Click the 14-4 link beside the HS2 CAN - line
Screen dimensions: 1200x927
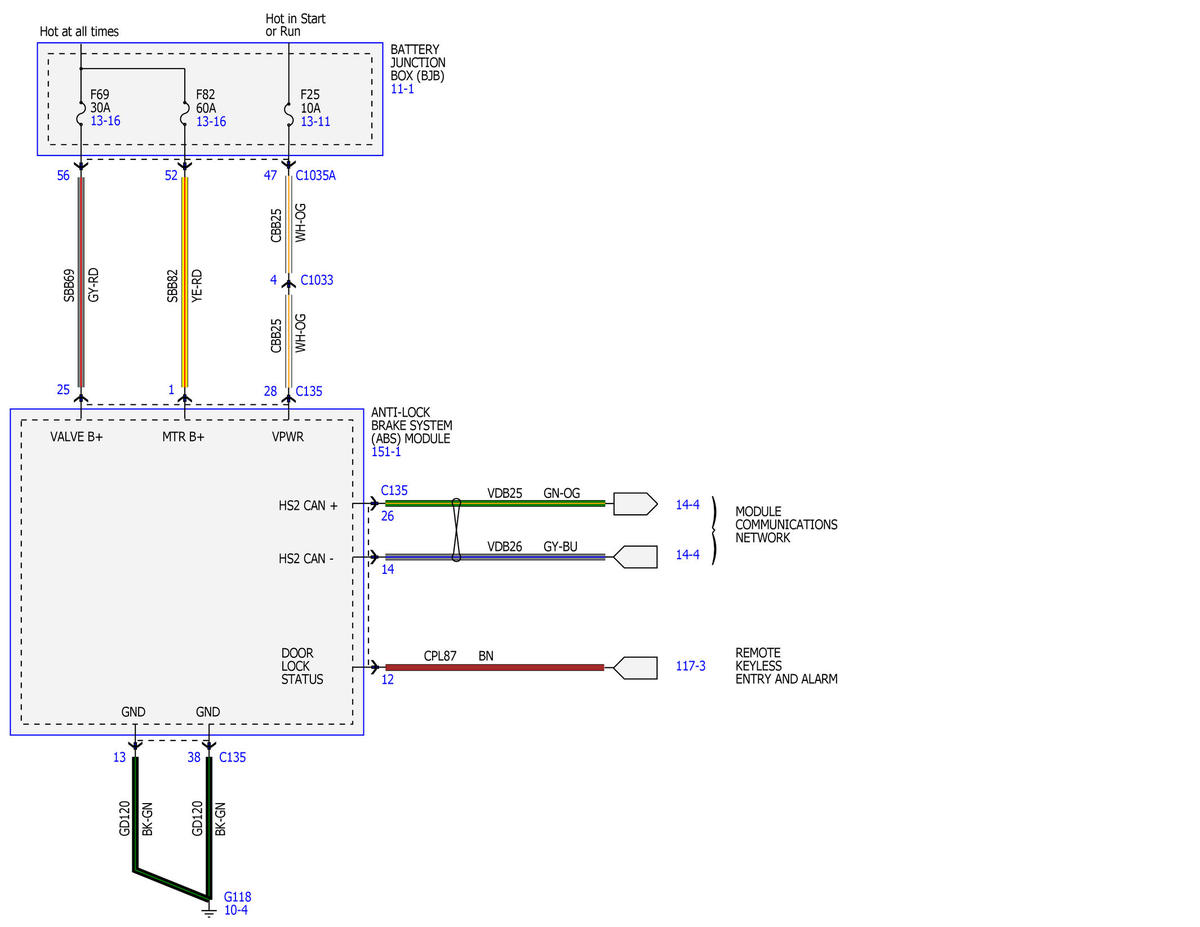[x=687, y=554]
